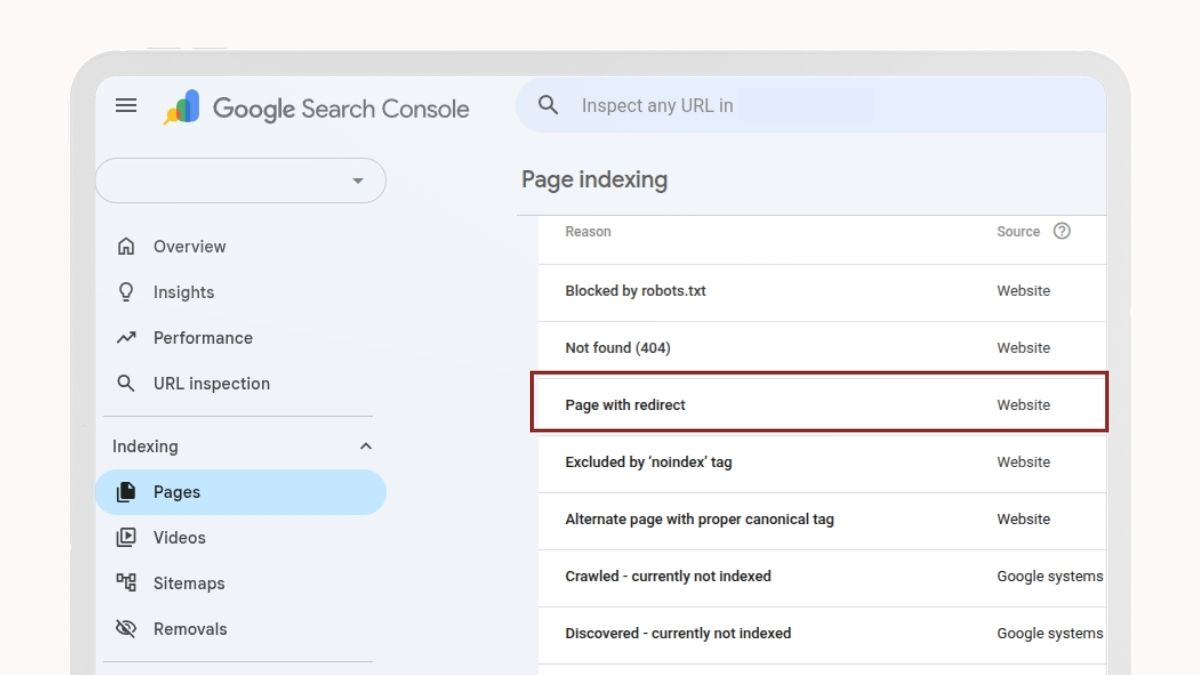The width and height of the screenshot is (1200, 675).
Task: Click the Pages document icon
Action: [x=126, y=492]
